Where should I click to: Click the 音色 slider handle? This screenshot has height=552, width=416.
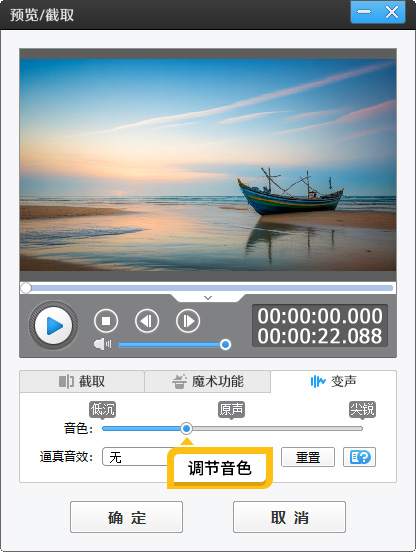click(187, 428)
